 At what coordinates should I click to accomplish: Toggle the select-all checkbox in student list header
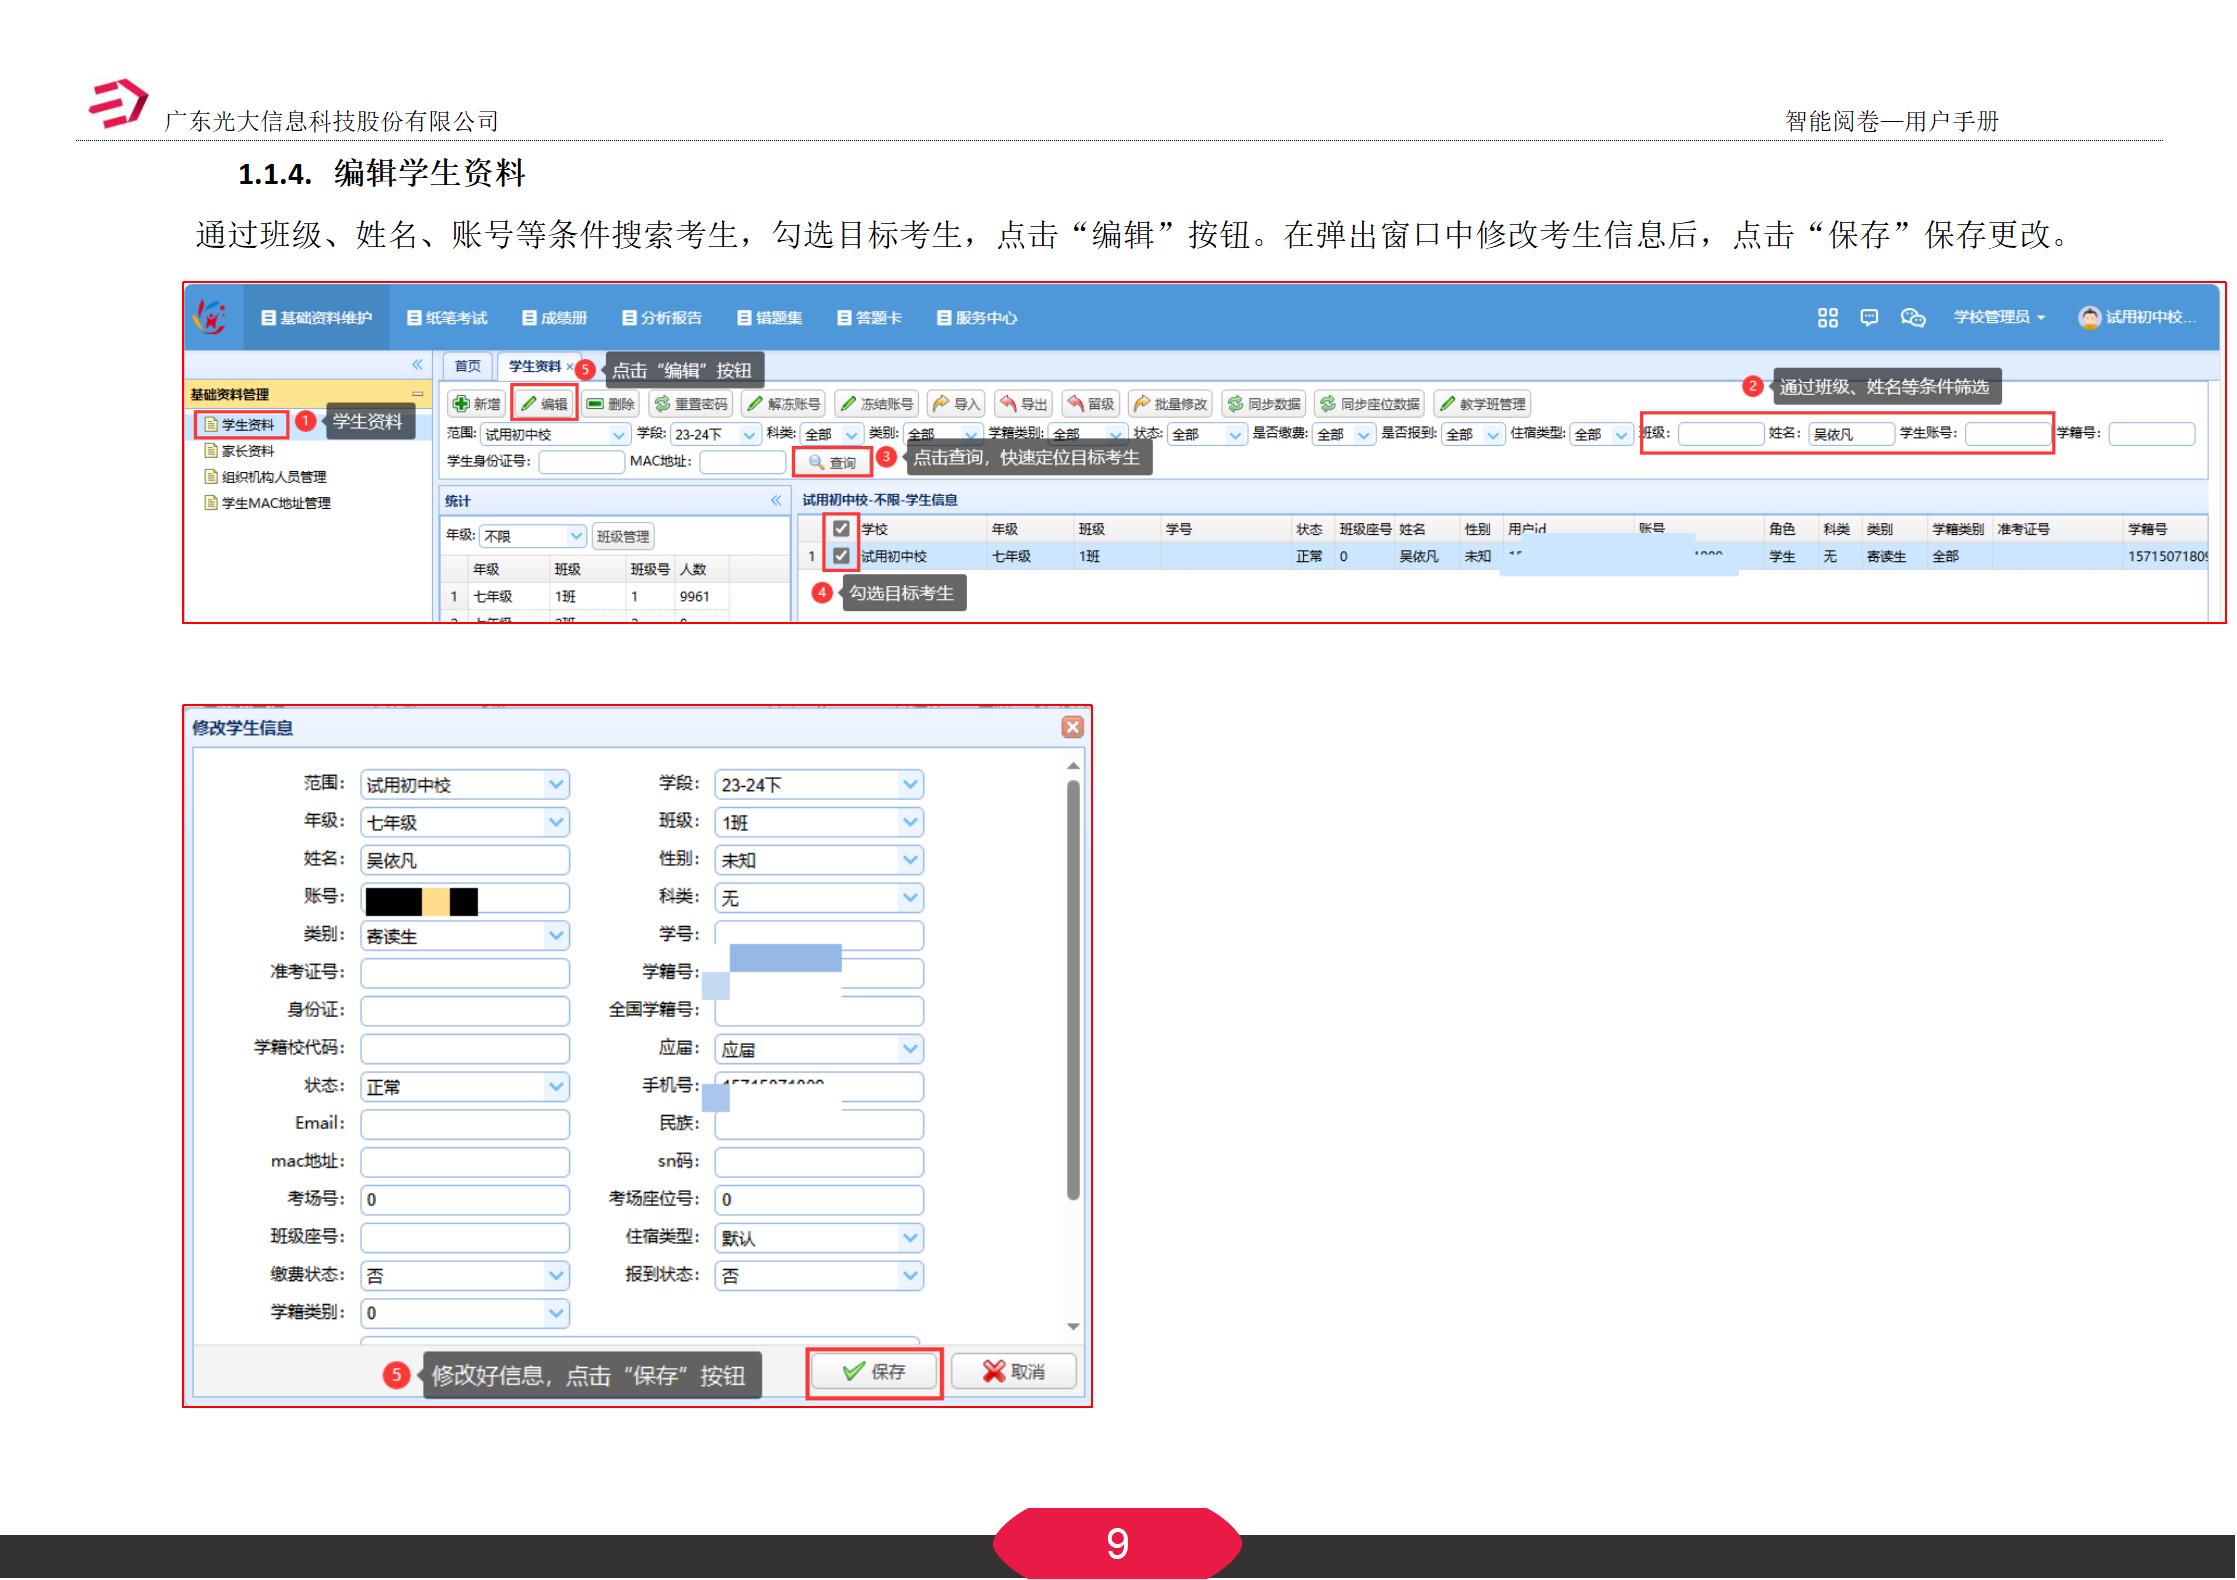tap(843, 527)
